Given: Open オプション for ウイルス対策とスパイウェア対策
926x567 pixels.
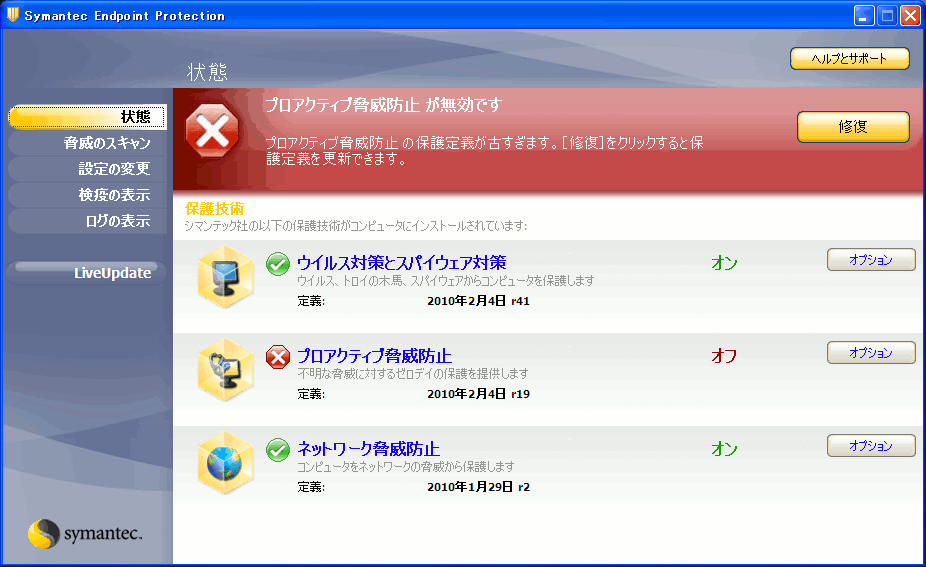Looking at the screenshot, I should tap(871, 260).
